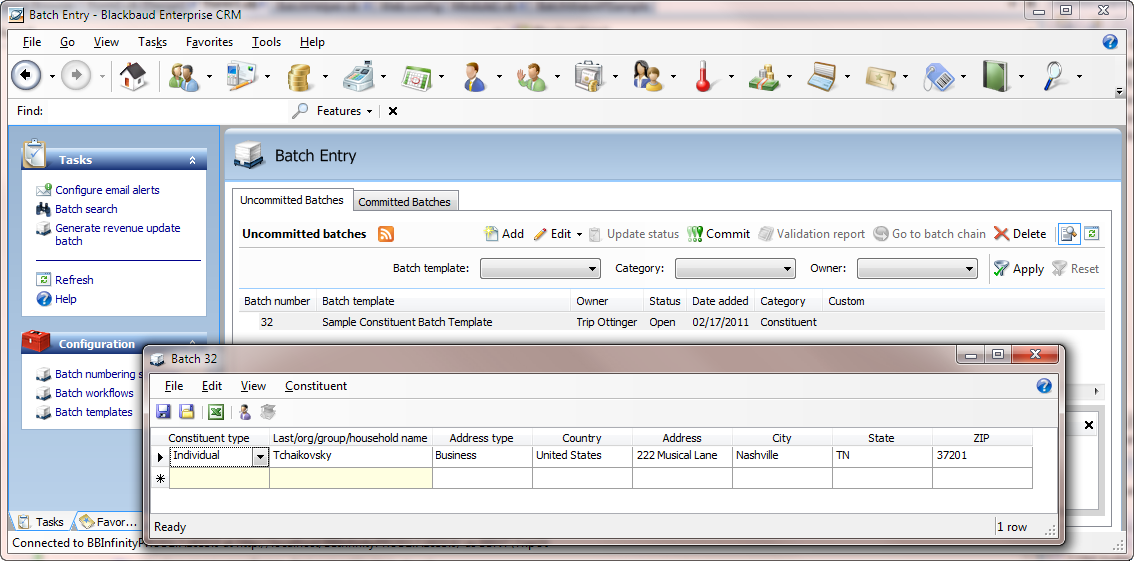Open the cash register icon
Screen dimensions: 1134x561
357,75
